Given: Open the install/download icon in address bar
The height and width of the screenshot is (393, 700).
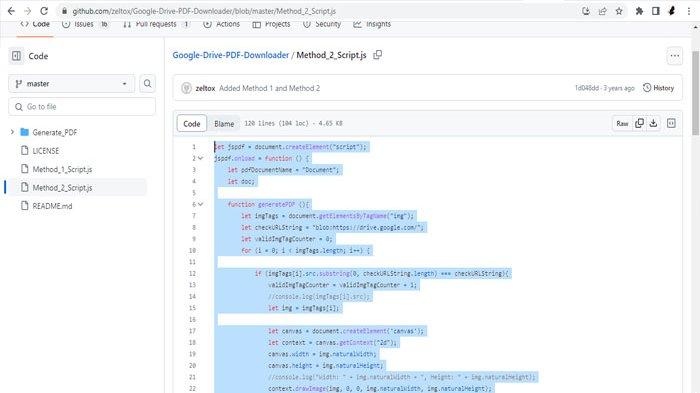Looking at the screenshot, I should [586, 11].
